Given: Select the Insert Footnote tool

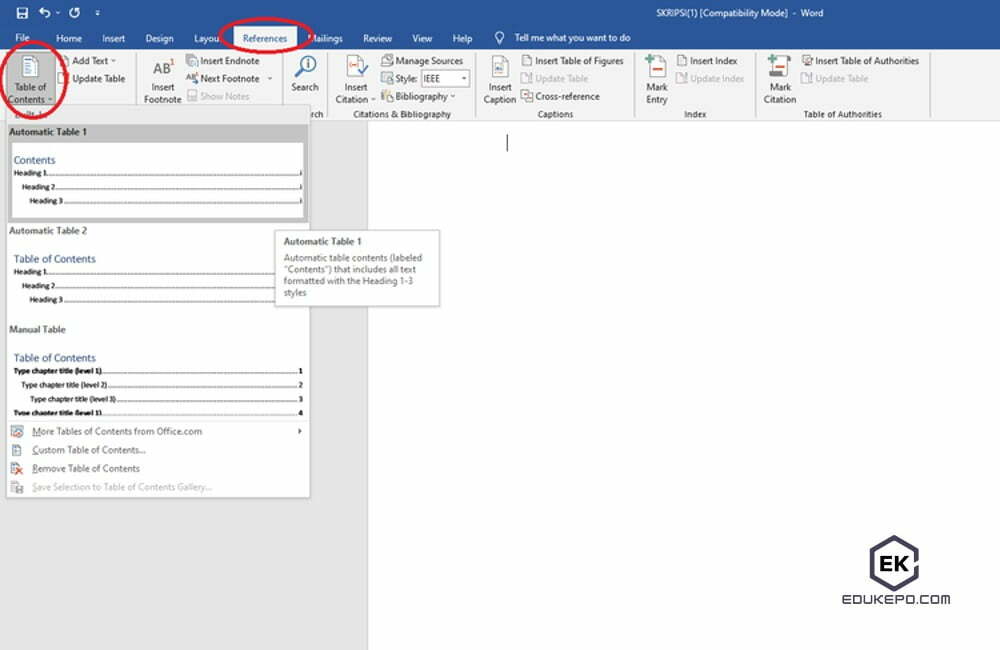Looking at the screenshot, I should [161, 80].
